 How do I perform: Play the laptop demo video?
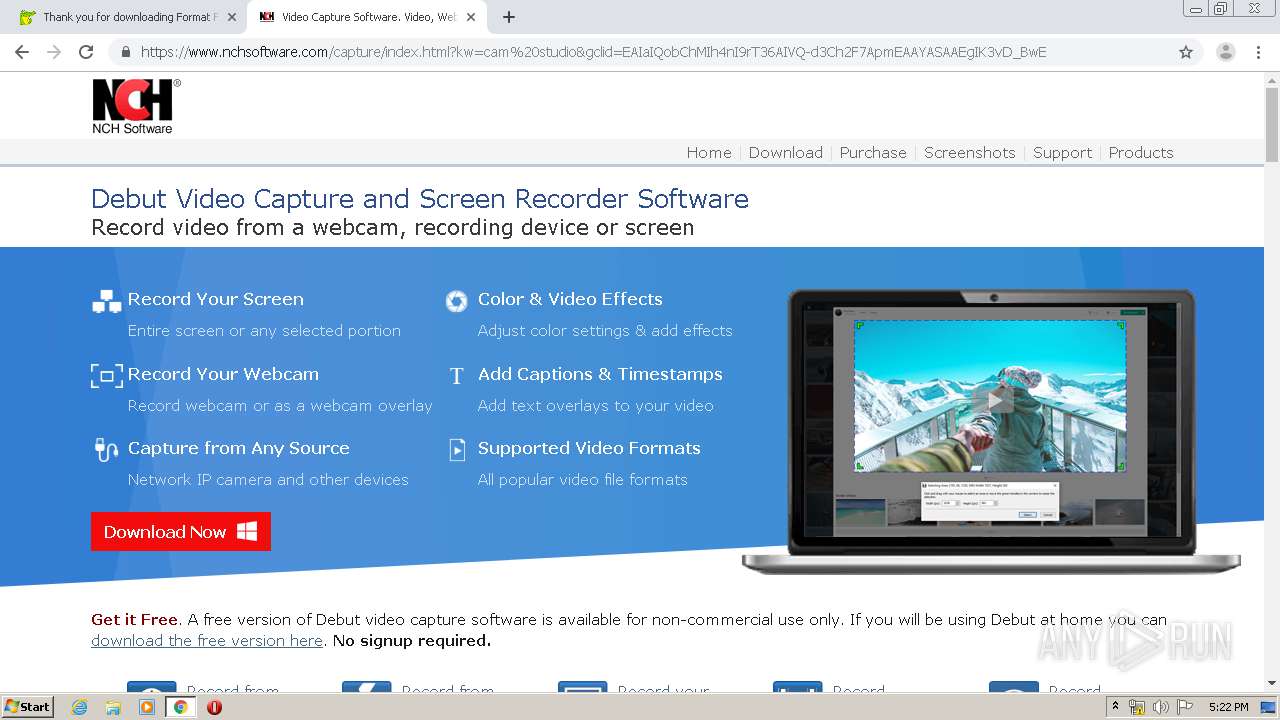click(x=993, y=399)
